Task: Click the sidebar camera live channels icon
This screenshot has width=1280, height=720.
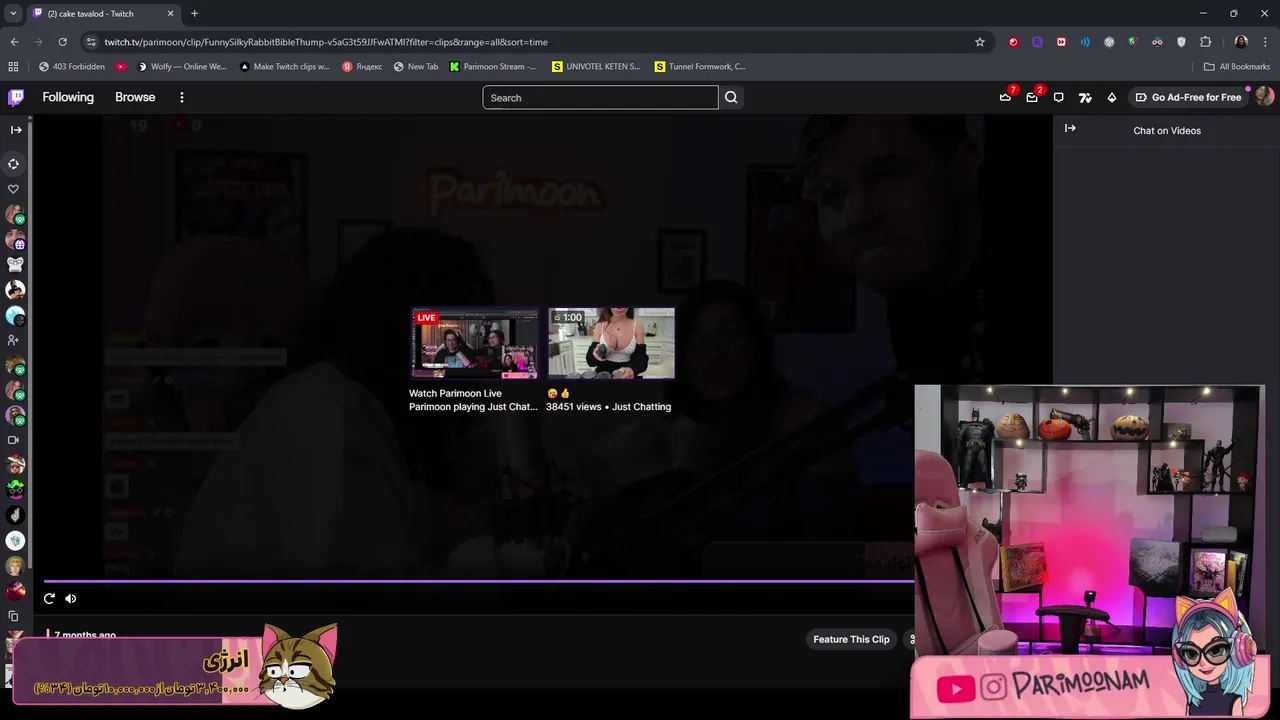Action: click(x=14, y=440)
